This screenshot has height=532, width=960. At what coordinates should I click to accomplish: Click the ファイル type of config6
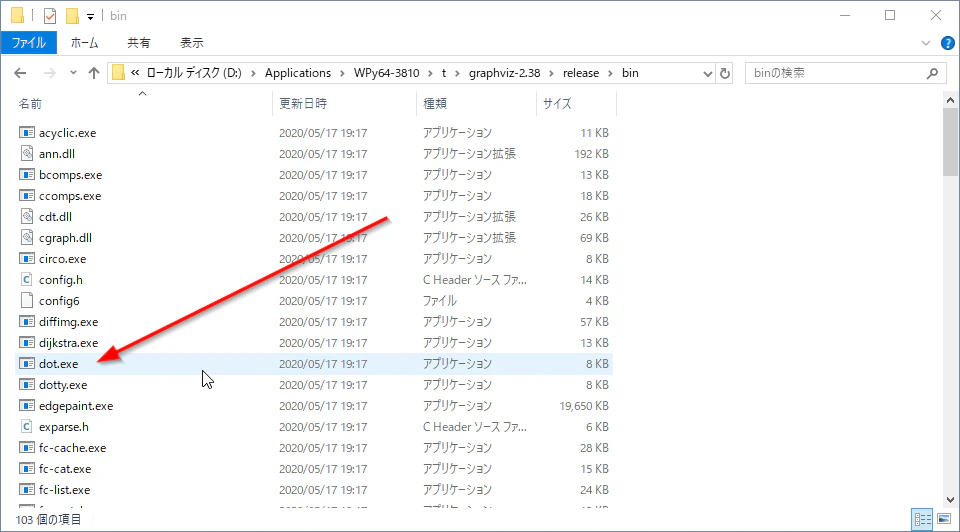pos(440,301)
